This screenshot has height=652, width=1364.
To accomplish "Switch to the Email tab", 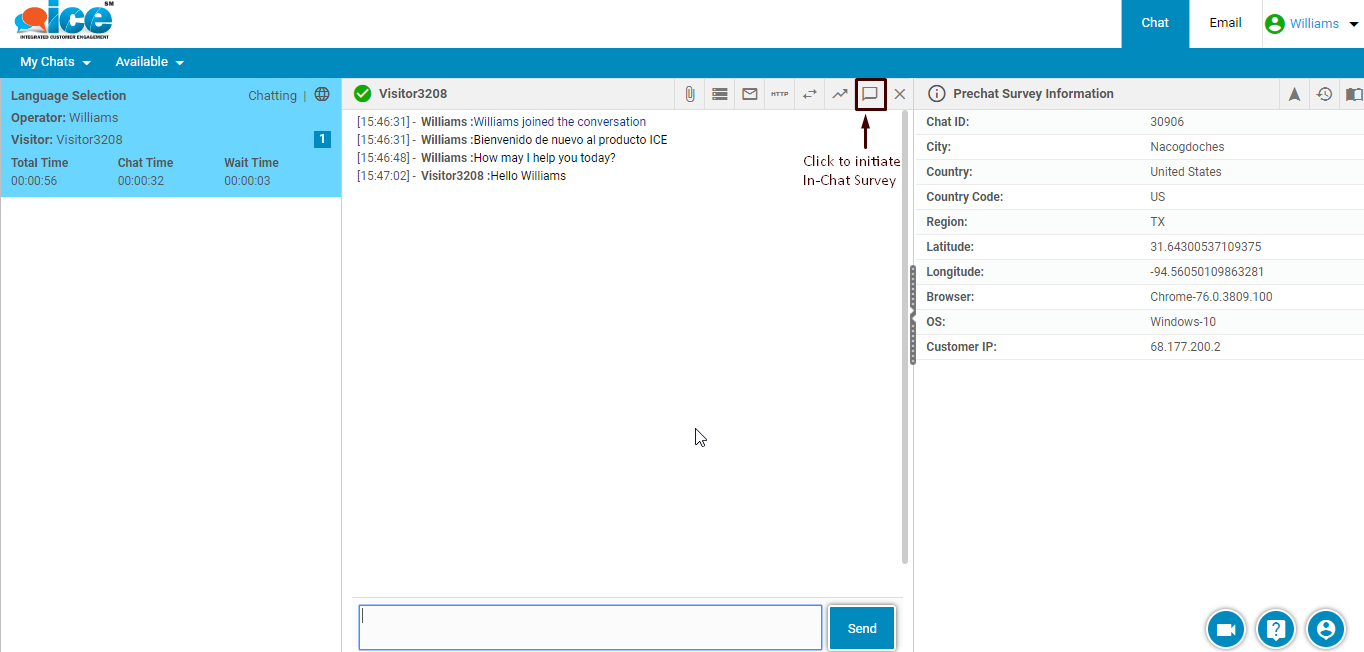I will tap(1225, 23).
